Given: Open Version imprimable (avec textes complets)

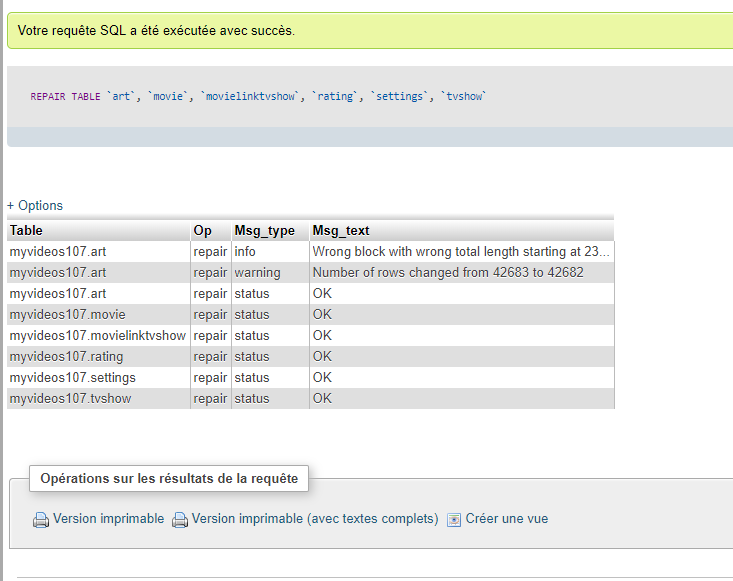Looking at the screenshot, I should 315,519.
